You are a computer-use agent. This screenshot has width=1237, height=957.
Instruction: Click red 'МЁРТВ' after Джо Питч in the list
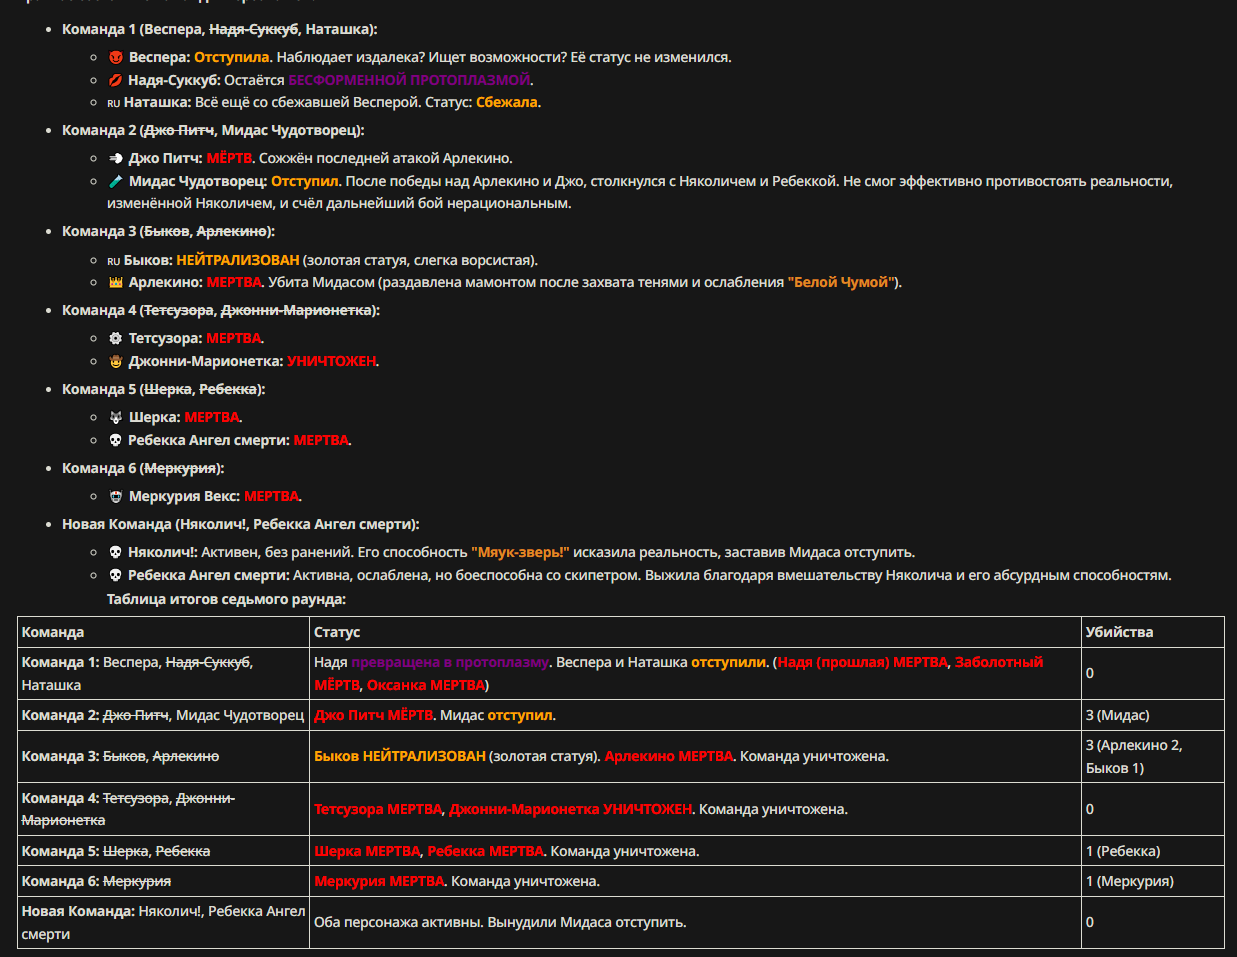click(x=229, y=158)
